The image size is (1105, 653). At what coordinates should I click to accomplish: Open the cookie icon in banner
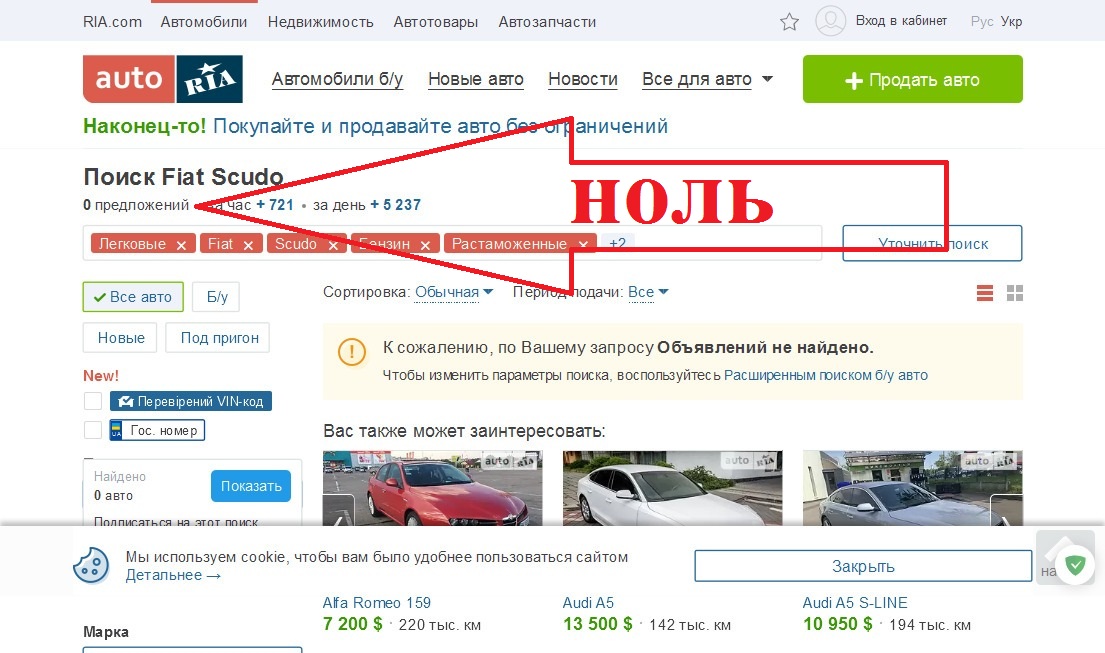coord(92,565)
